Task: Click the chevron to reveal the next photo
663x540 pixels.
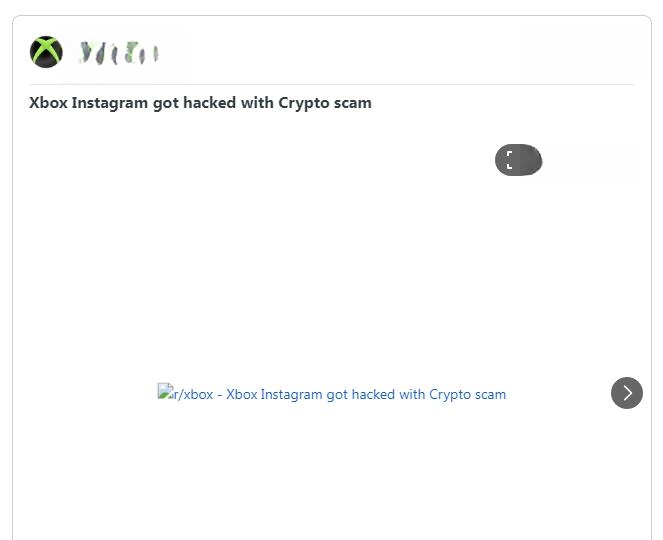Action: tap(627, 393)
